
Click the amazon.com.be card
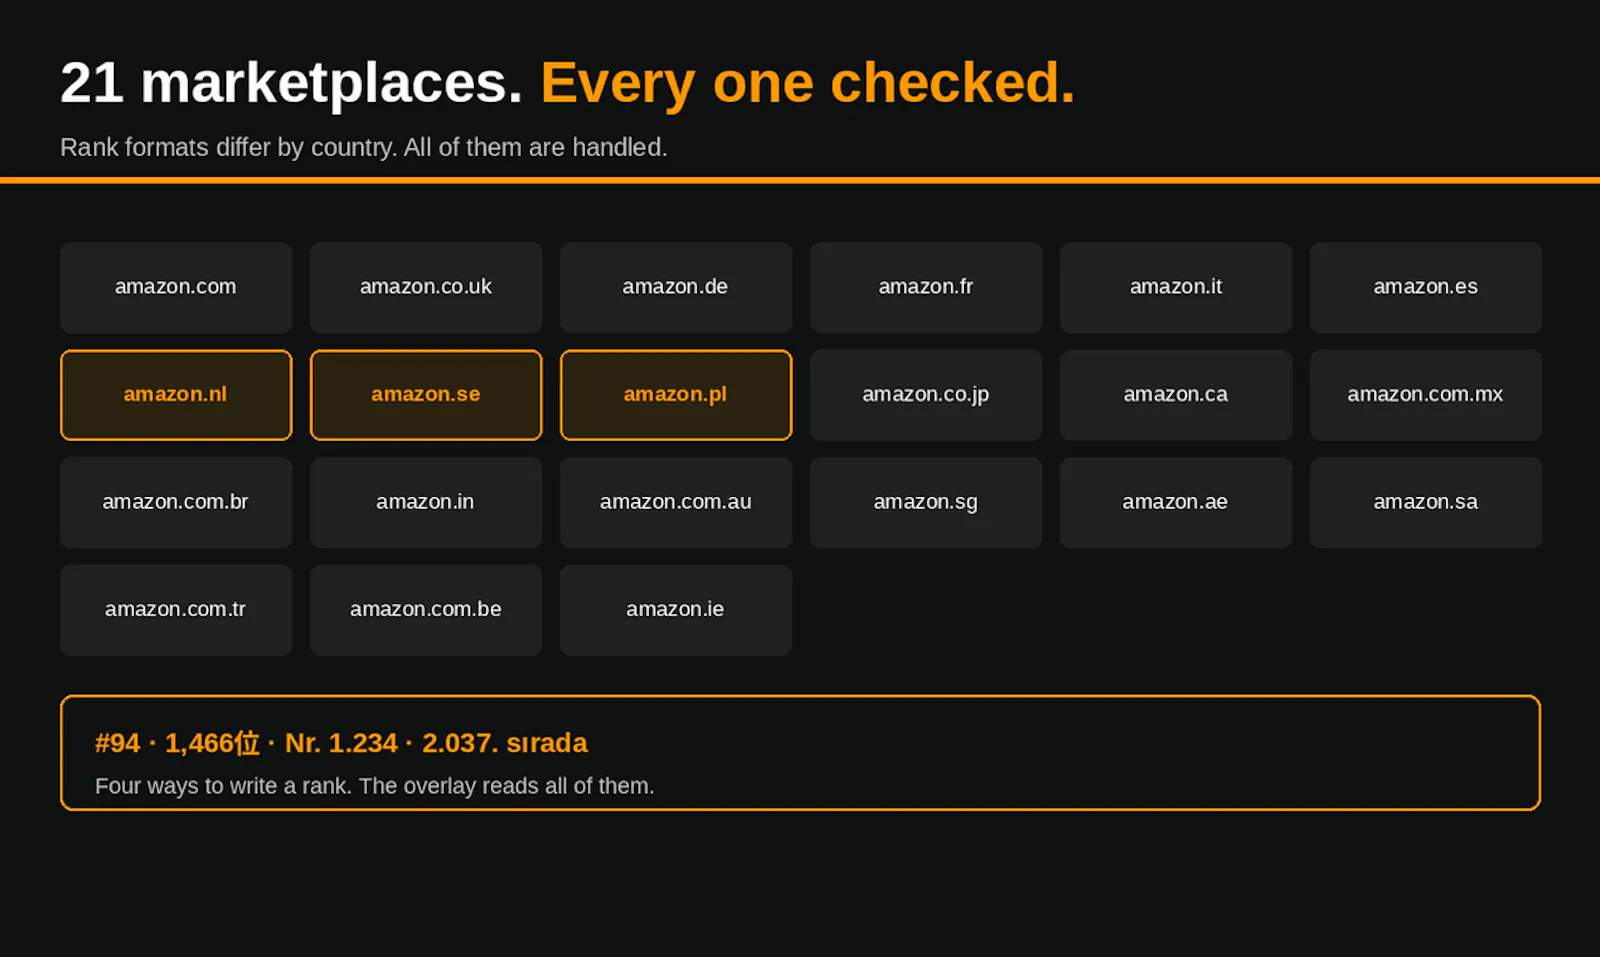coord(426,610)
